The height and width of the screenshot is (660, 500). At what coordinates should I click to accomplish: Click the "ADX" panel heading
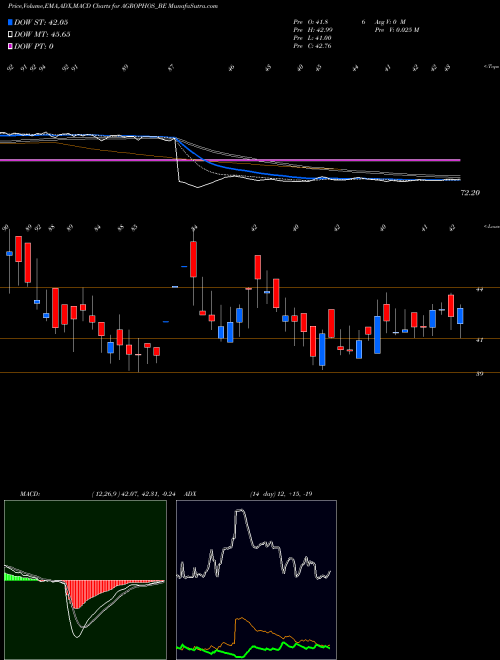pos(191,494)
